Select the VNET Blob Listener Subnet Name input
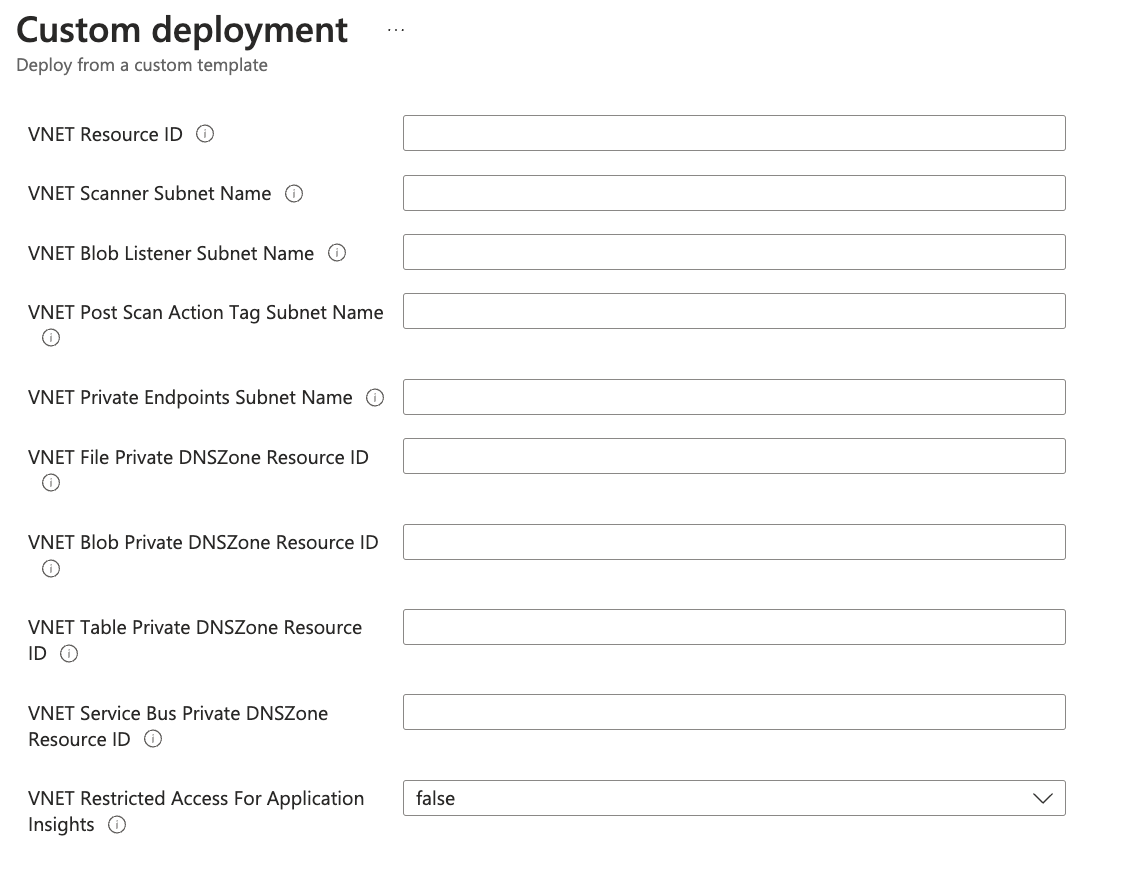 point(734,252)
